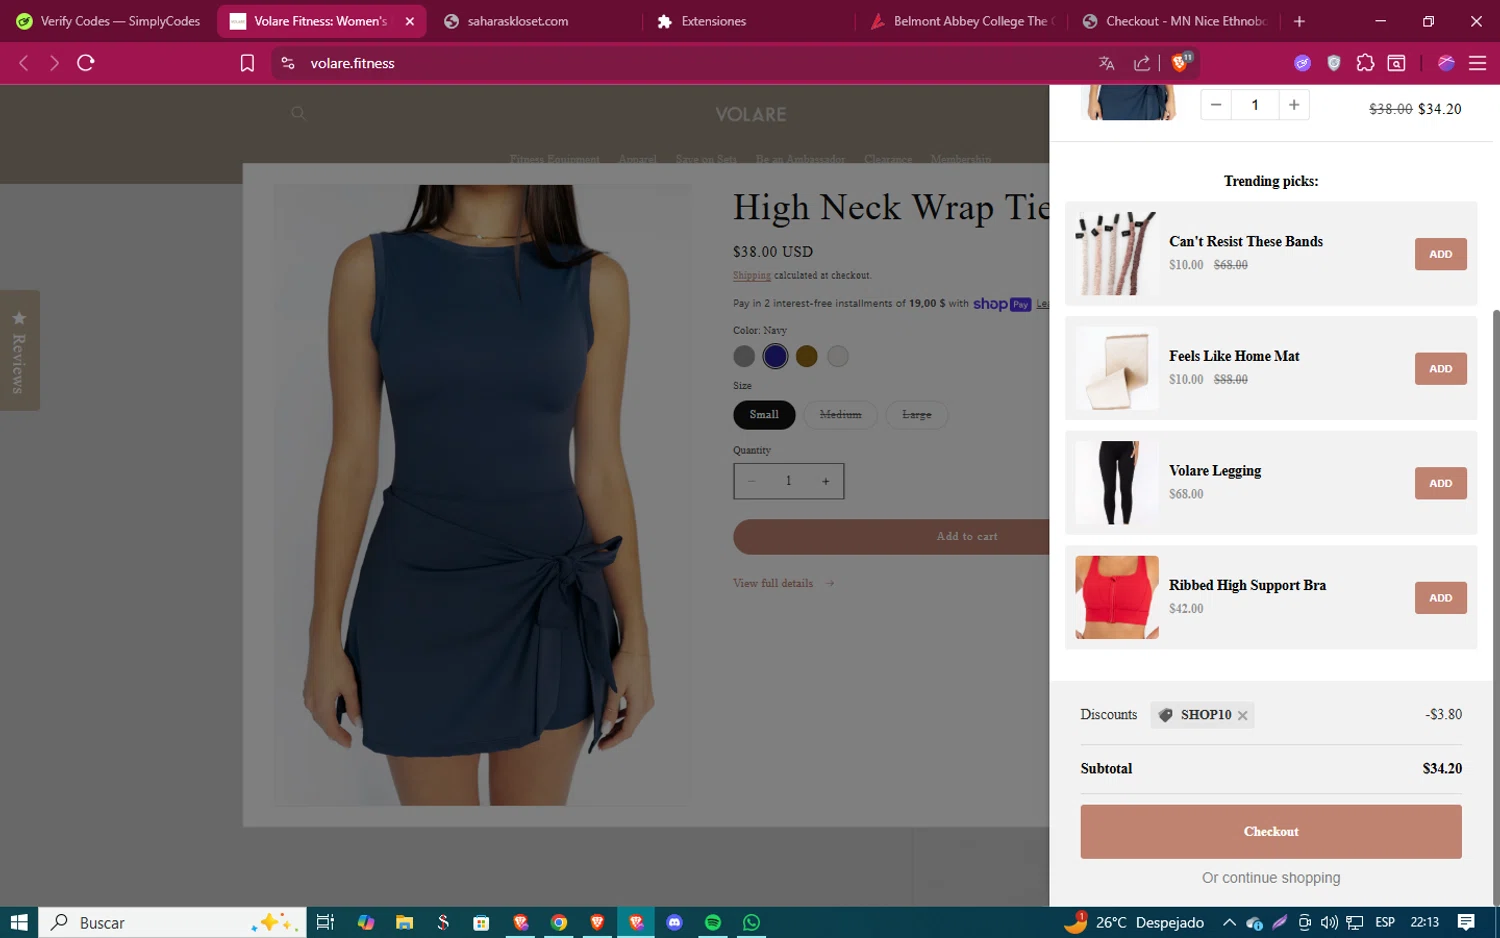
Task: Open Ribbed High Support Bra thumbnail
Action: (1117, 597)
